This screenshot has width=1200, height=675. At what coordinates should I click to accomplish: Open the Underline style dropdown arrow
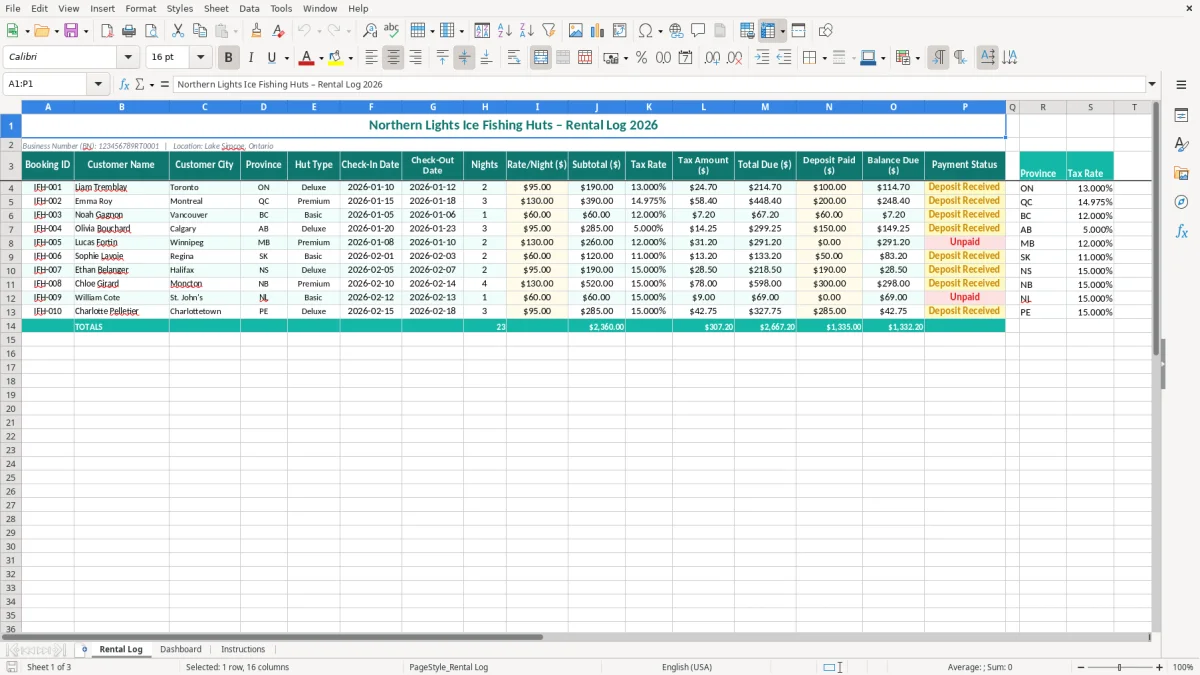286,58
